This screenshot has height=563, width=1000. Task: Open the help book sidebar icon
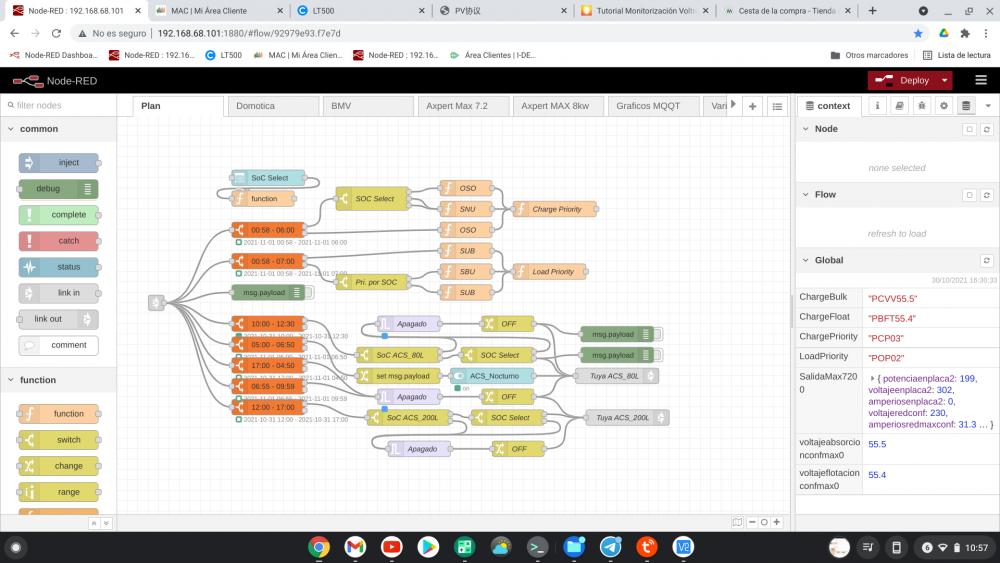point(899,106)
